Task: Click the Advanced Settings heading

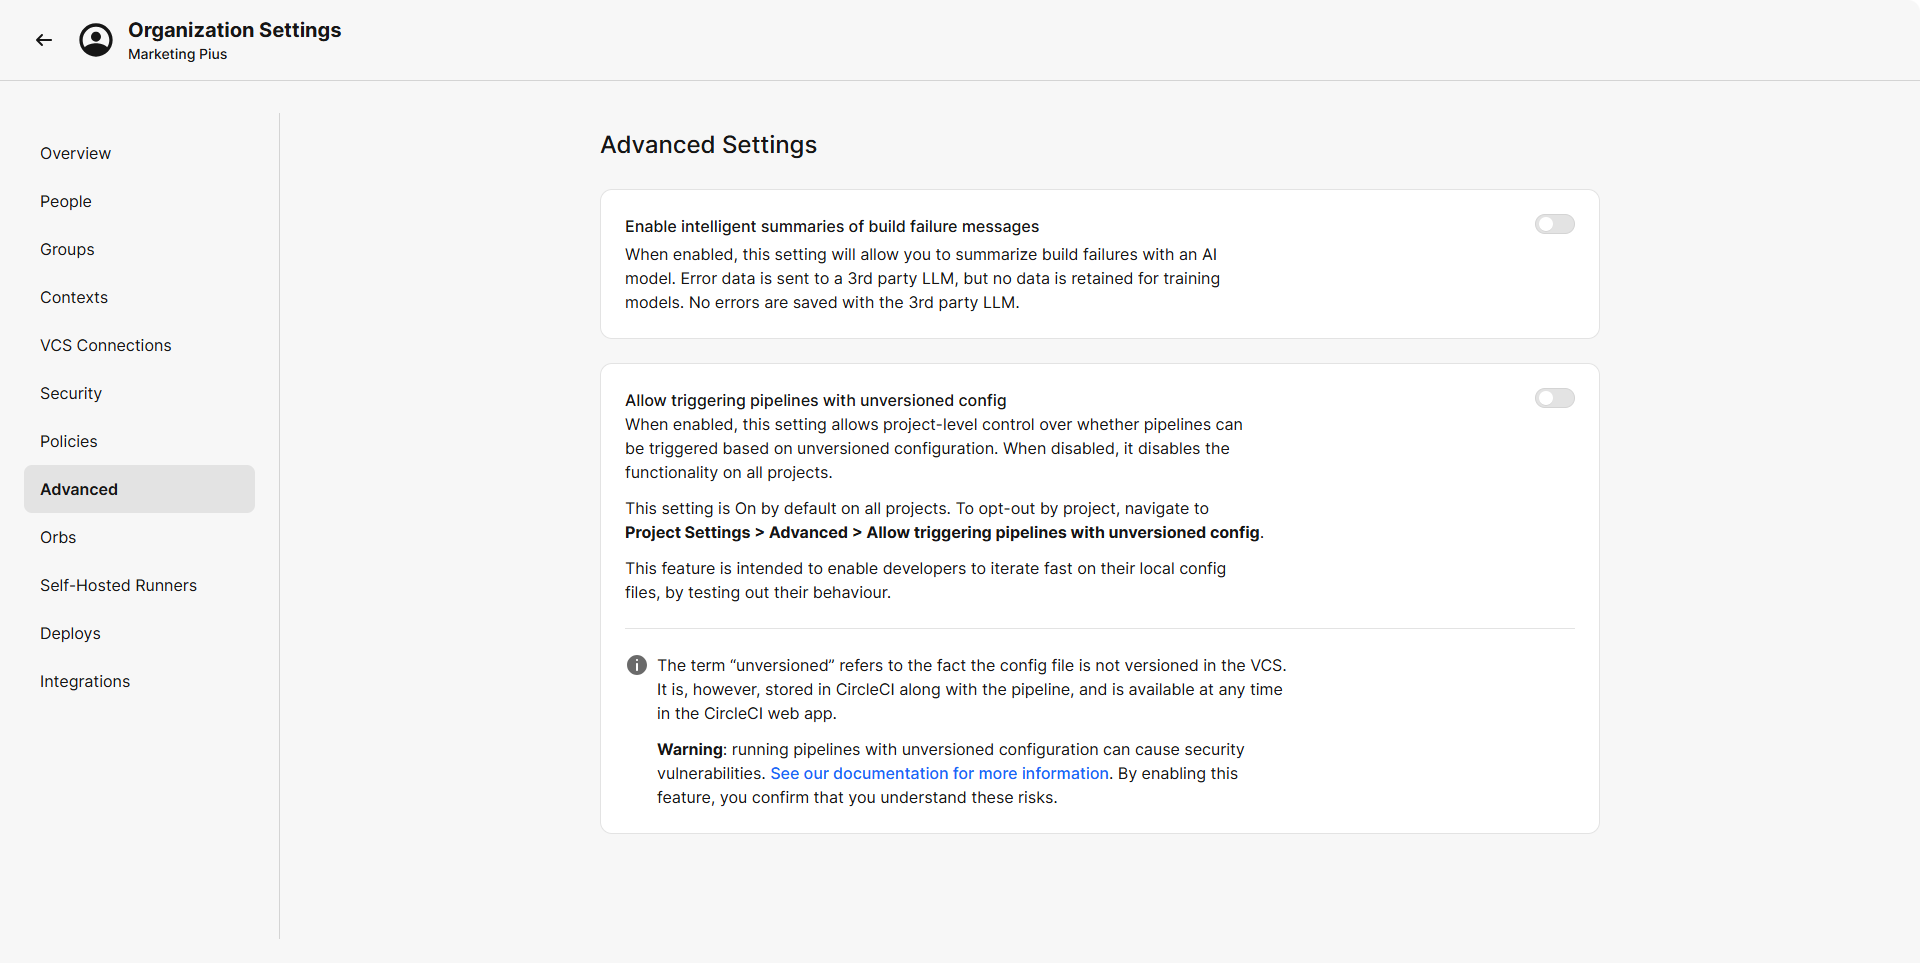Action: pyautogui.click(x=708, y=145)
